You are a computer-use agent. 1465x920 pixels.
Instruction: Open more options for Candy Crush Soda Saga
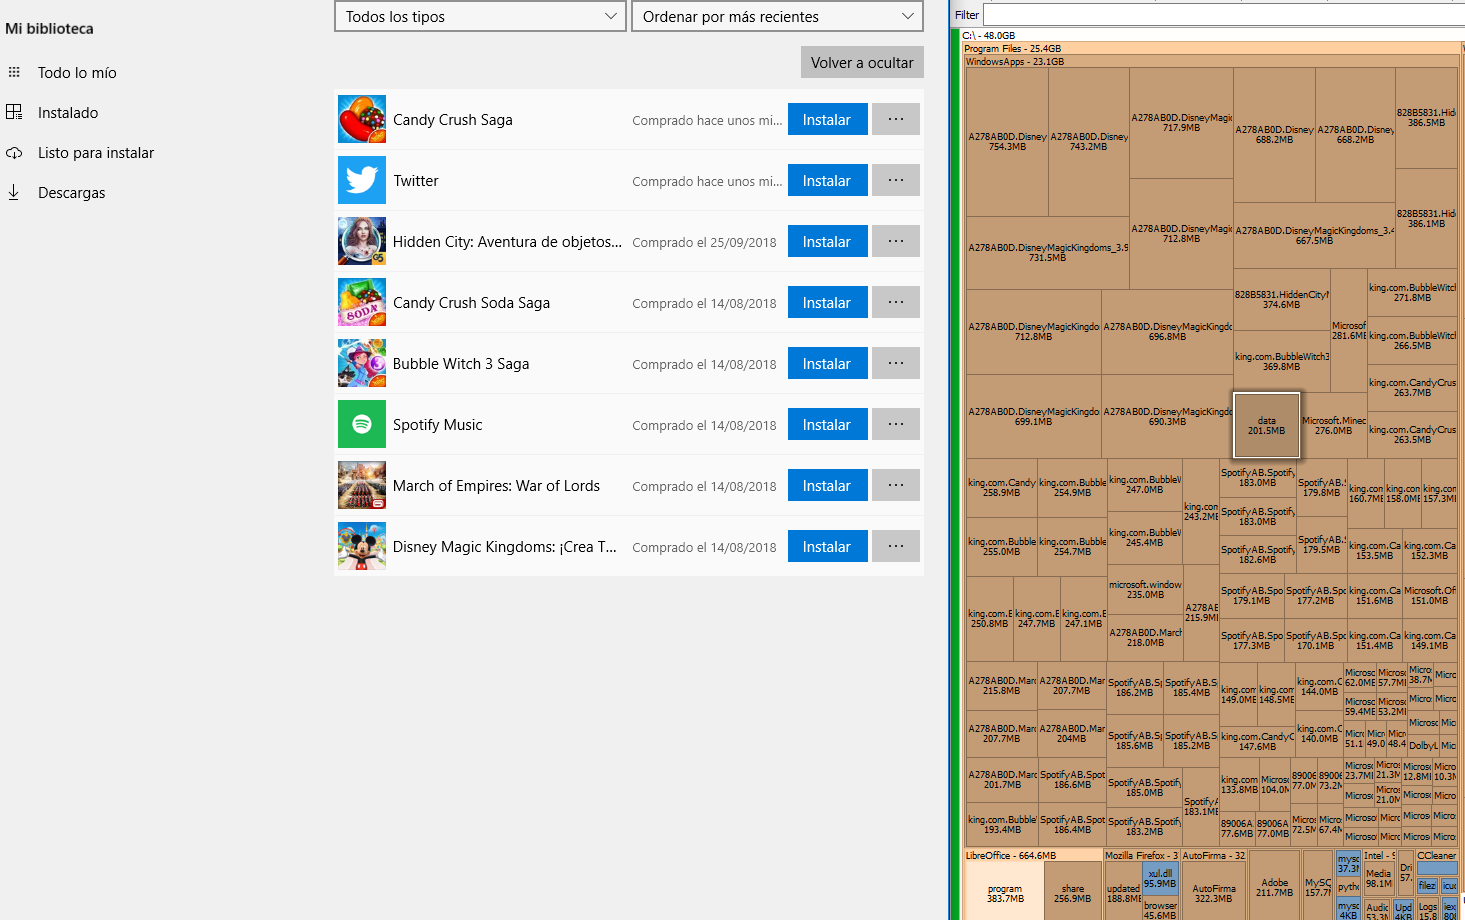pyautogui.click(x=896, y=302)
